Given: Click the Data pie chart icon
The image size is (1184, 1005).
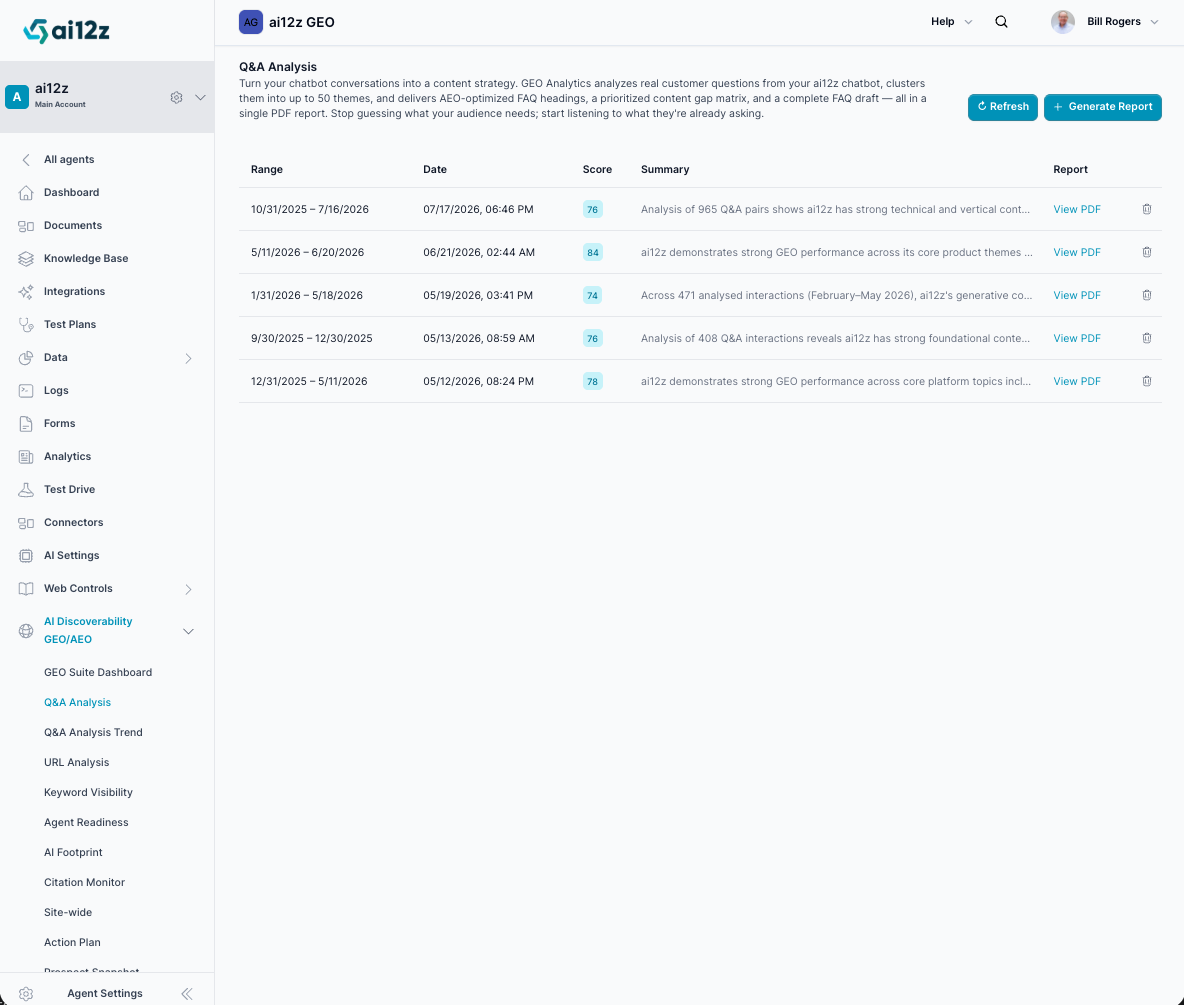Looking at the screenshot, I should click(26, 358).
